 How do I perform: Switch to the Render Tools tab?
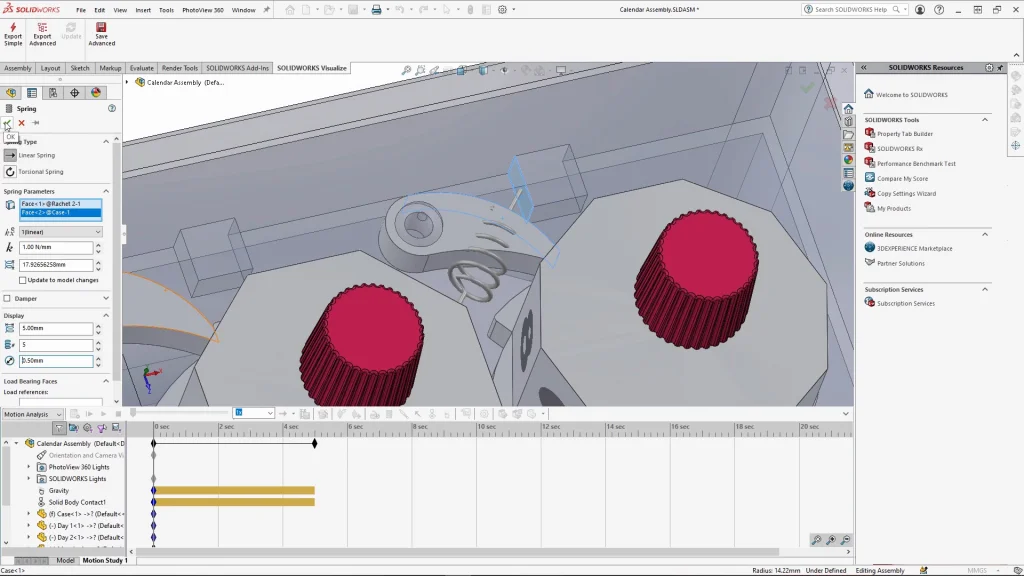[x=179, y=68]
